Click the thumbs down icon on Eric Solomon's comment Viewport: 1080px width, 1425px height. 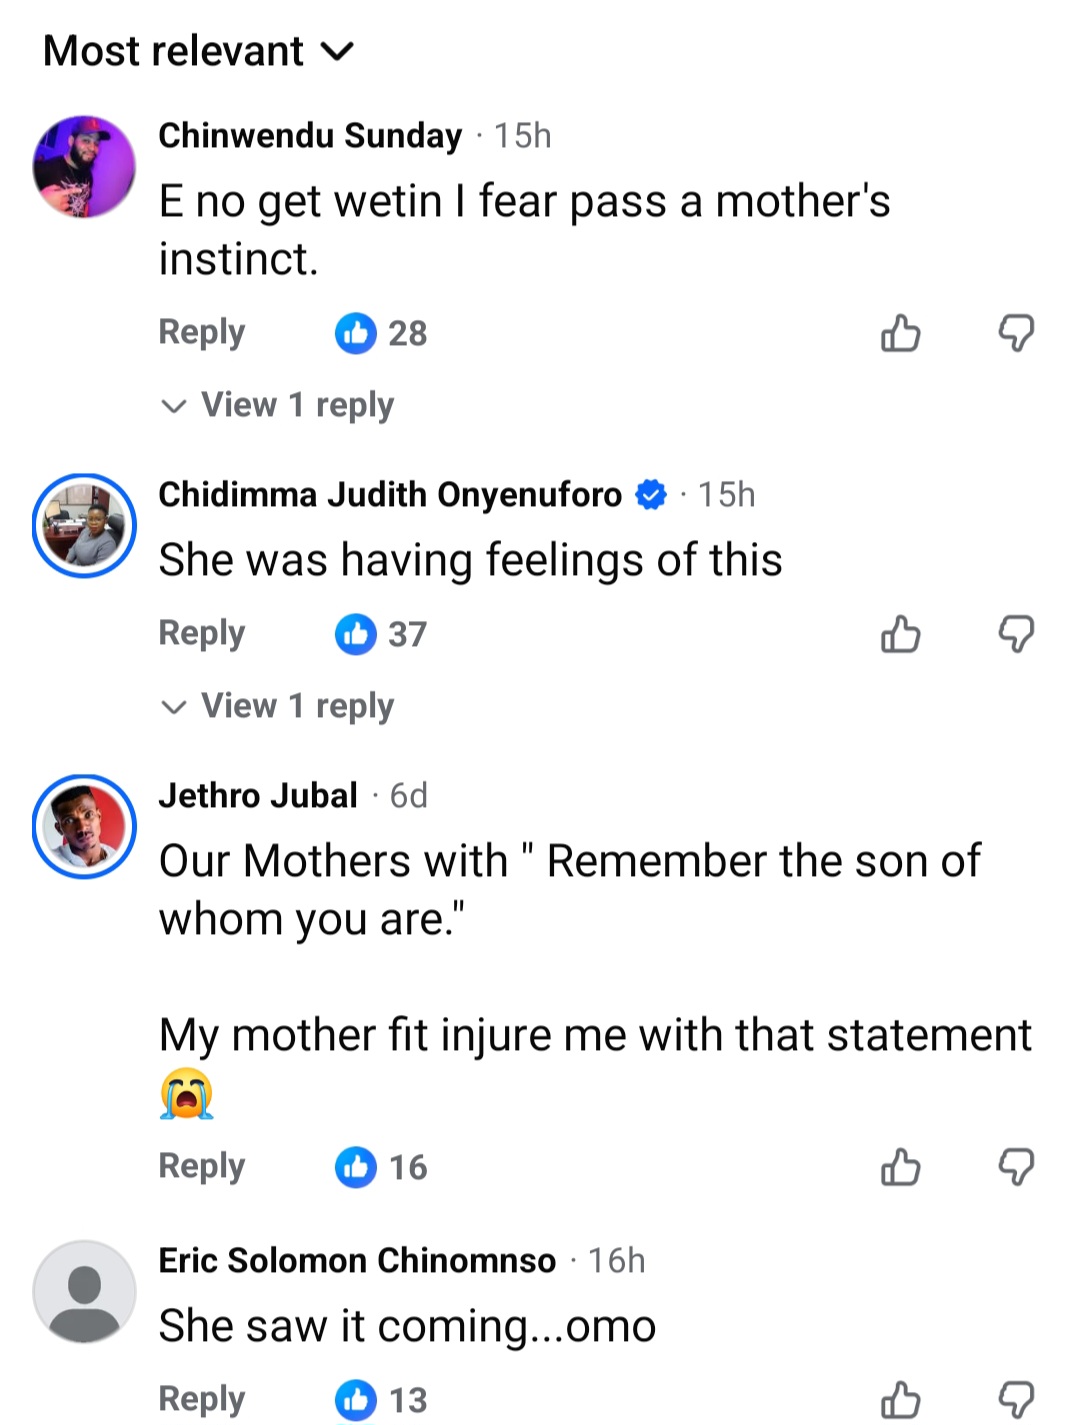1019,1397
